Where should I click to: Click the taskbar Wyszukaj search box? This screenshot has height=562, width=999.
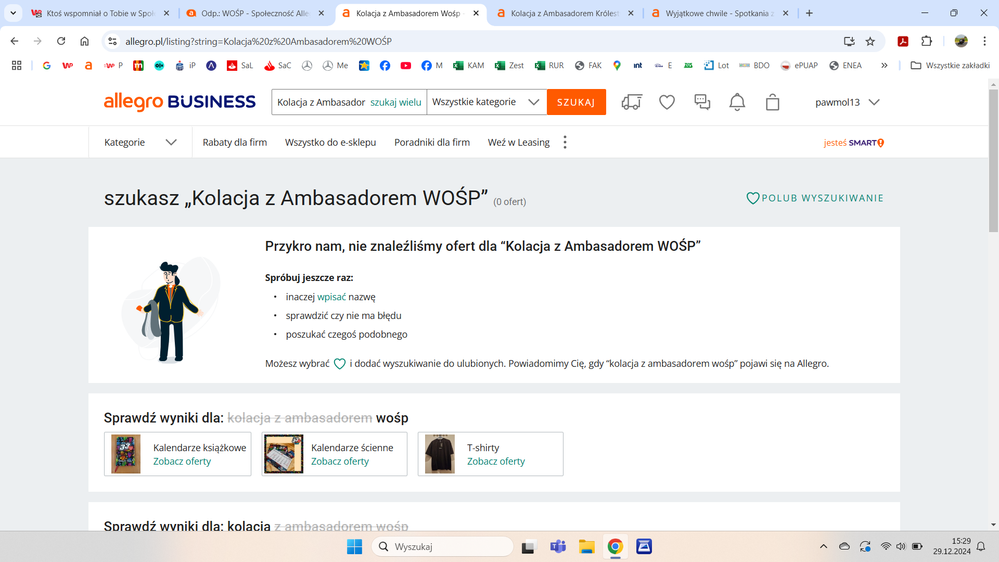442,546
